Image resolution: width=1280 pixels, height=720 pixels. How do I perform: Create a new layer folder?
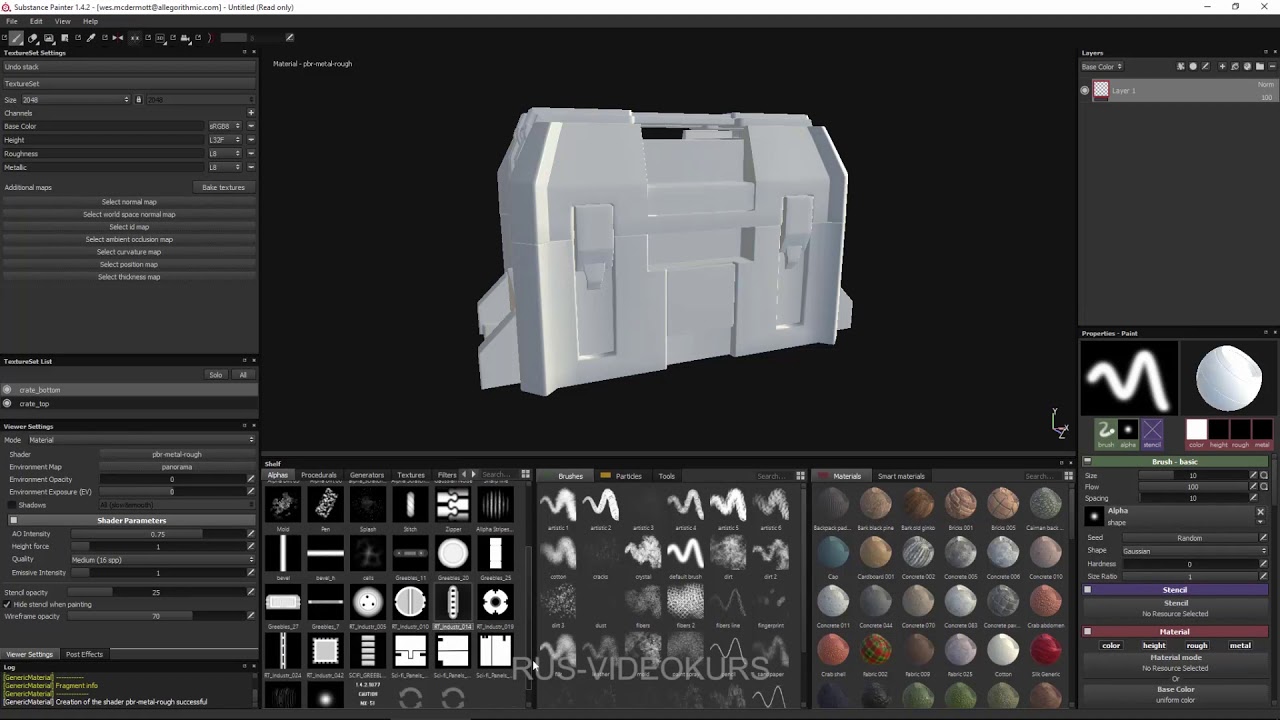(x=1260, y=66)
